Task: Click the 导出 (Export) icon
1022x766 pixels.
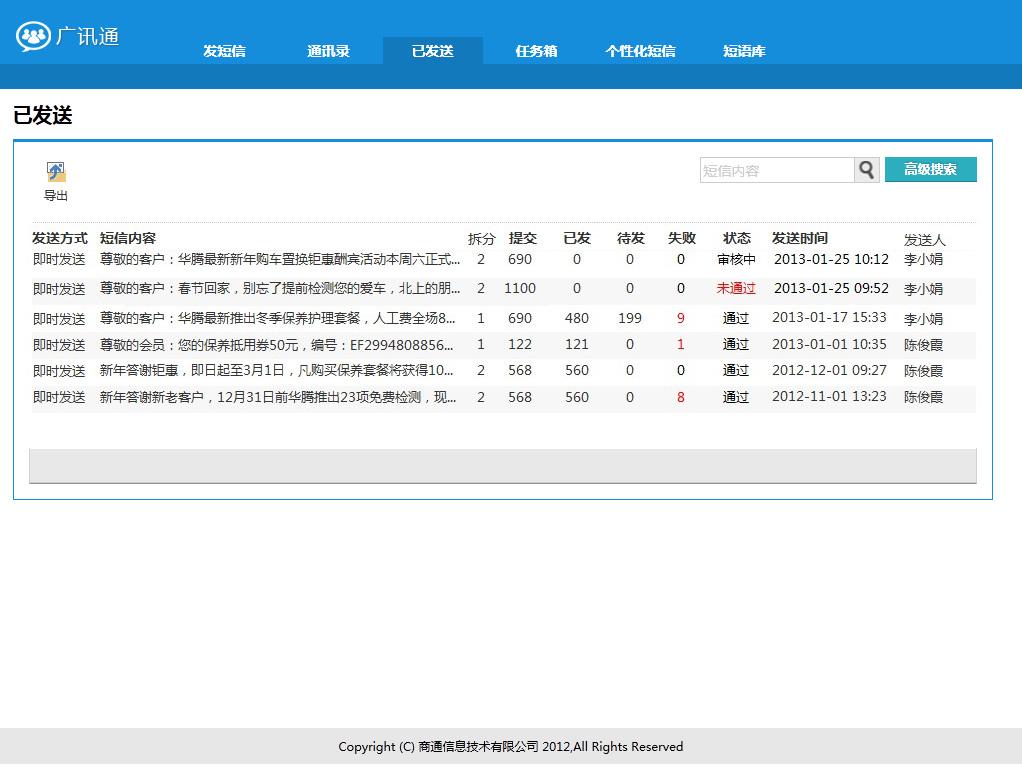Action: (55, 172)
